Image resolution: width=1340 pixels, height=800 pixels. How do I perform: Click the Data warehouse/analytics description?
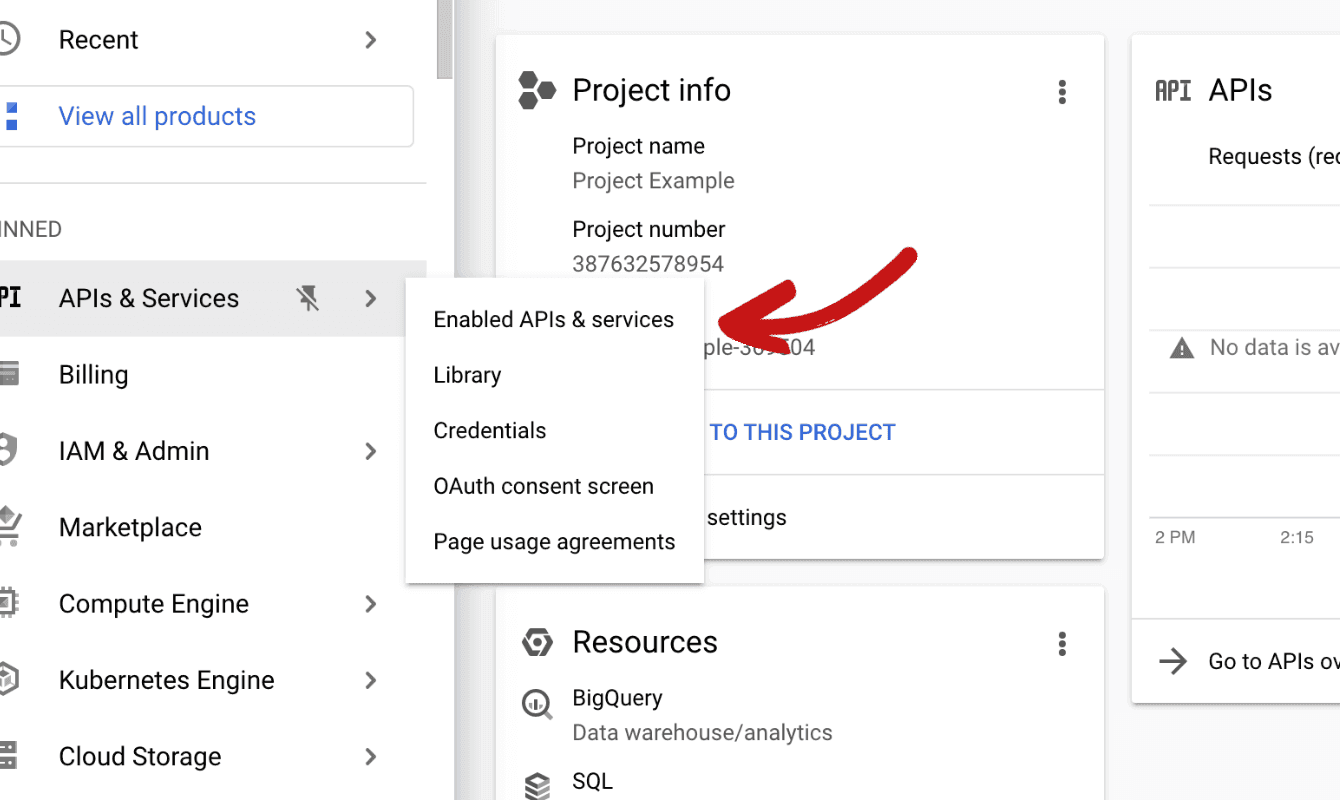pyautogui.click(x=702, y=733)
